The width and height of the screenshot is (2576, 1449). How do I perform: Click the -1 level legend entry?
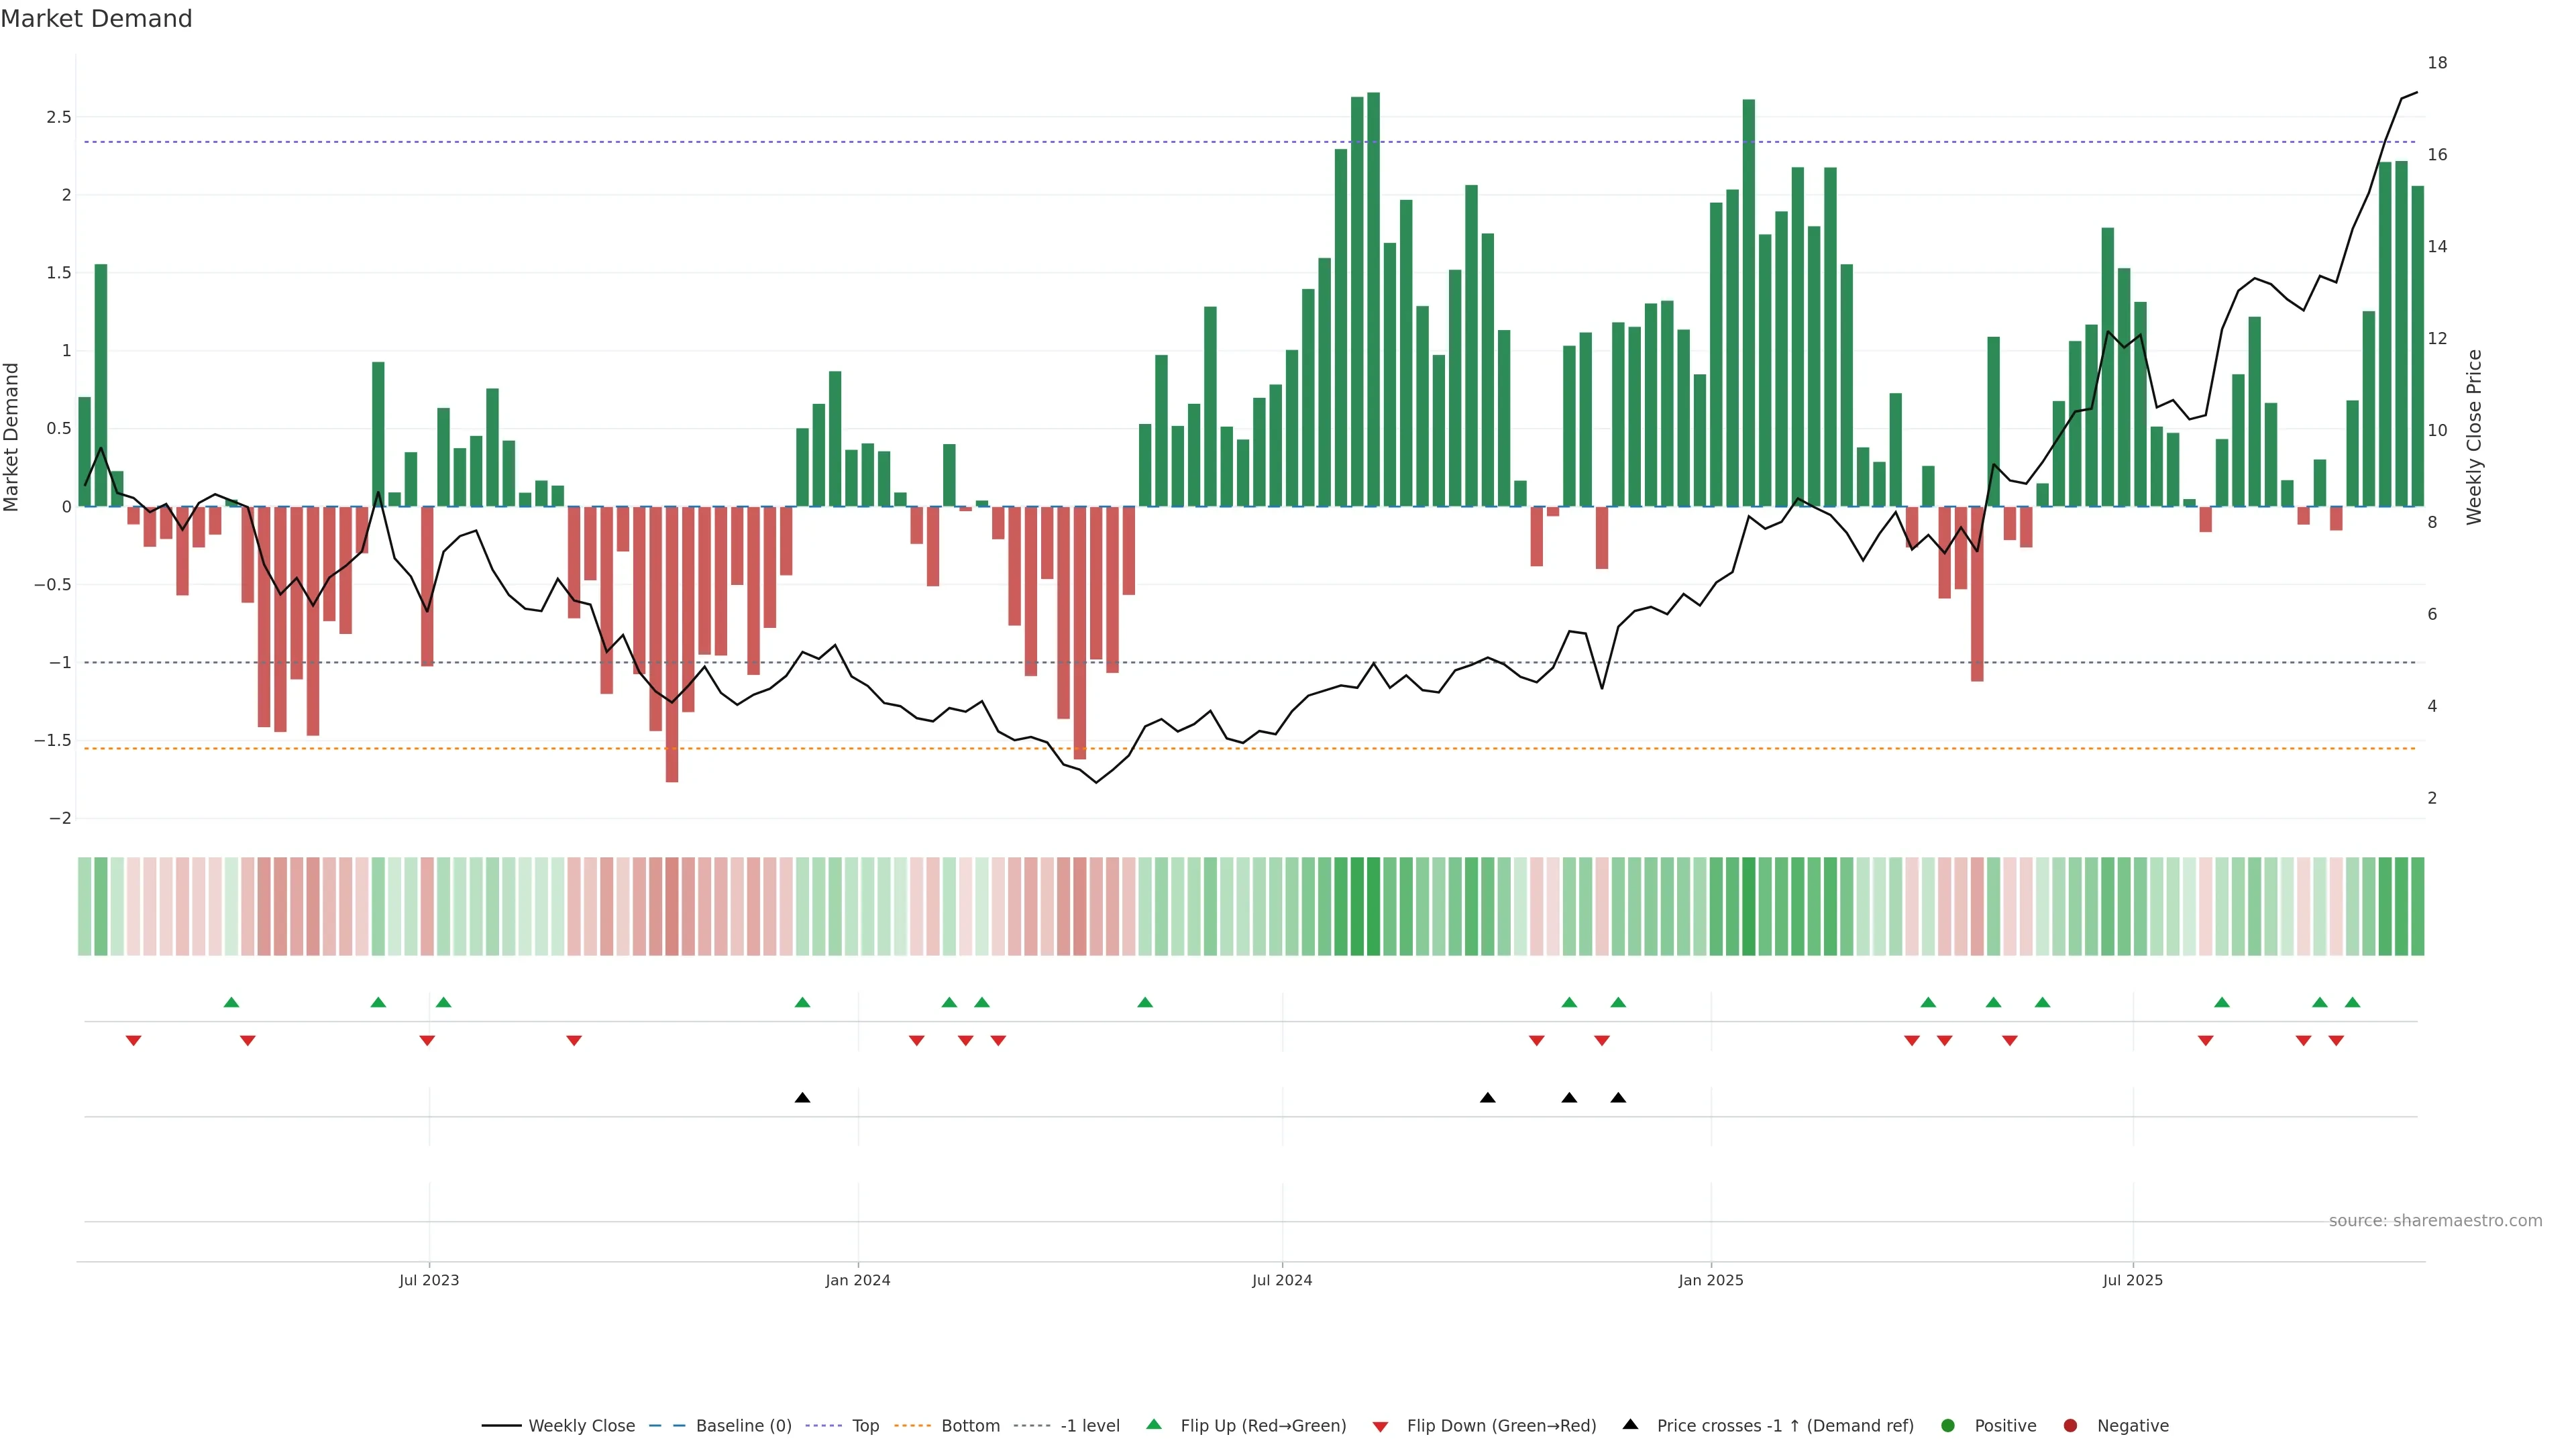1089,1426
